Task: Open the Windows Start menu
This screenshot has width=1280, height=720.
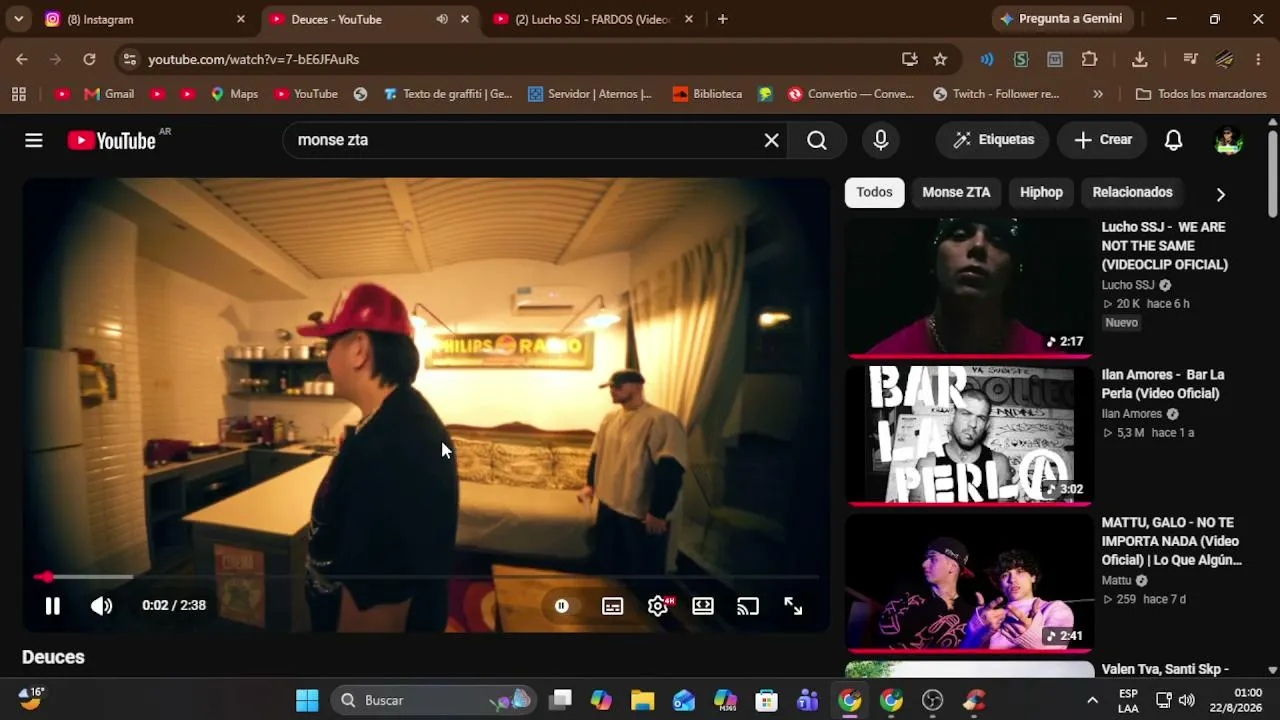Action: tap(307, 700)
